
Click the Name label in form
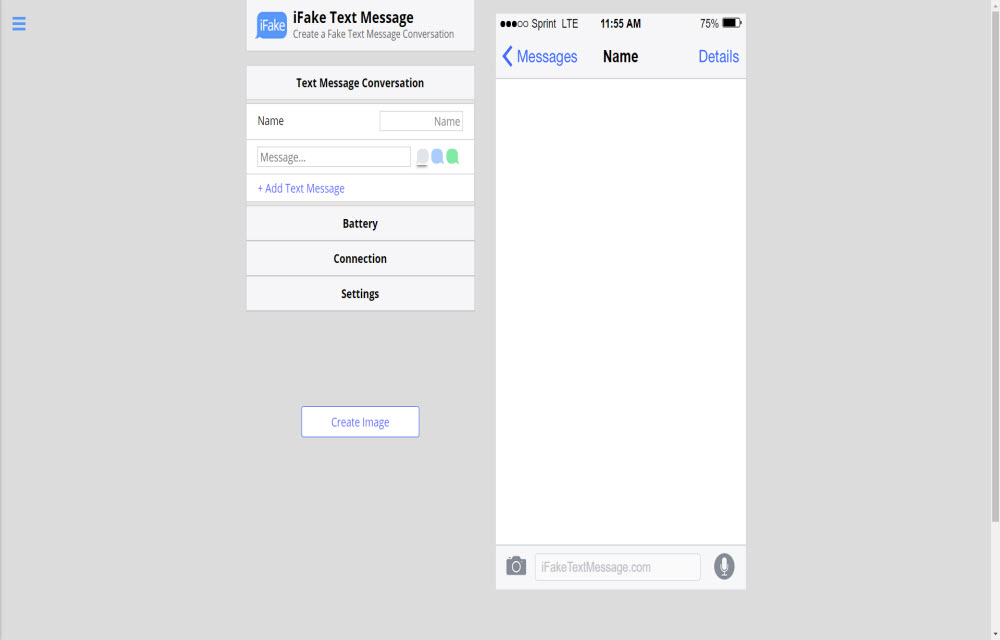click(270, 120)
